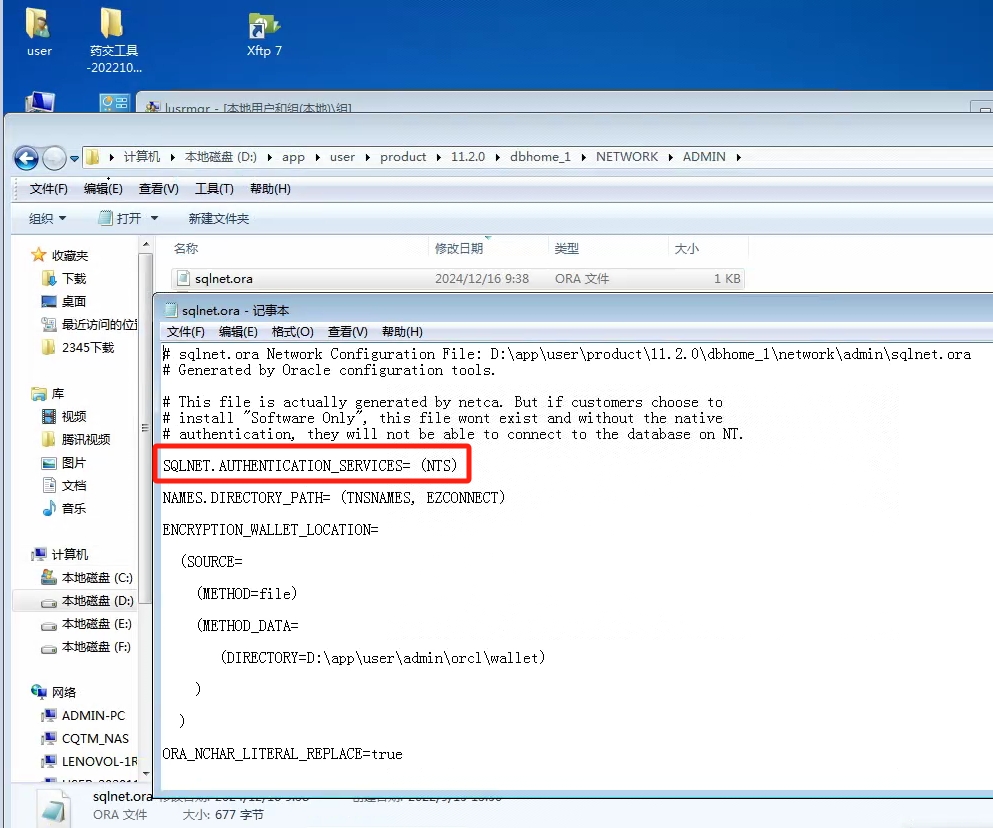
Task: Click 新建文件夹 toolbar button
Action: click(x=218, y=219)
